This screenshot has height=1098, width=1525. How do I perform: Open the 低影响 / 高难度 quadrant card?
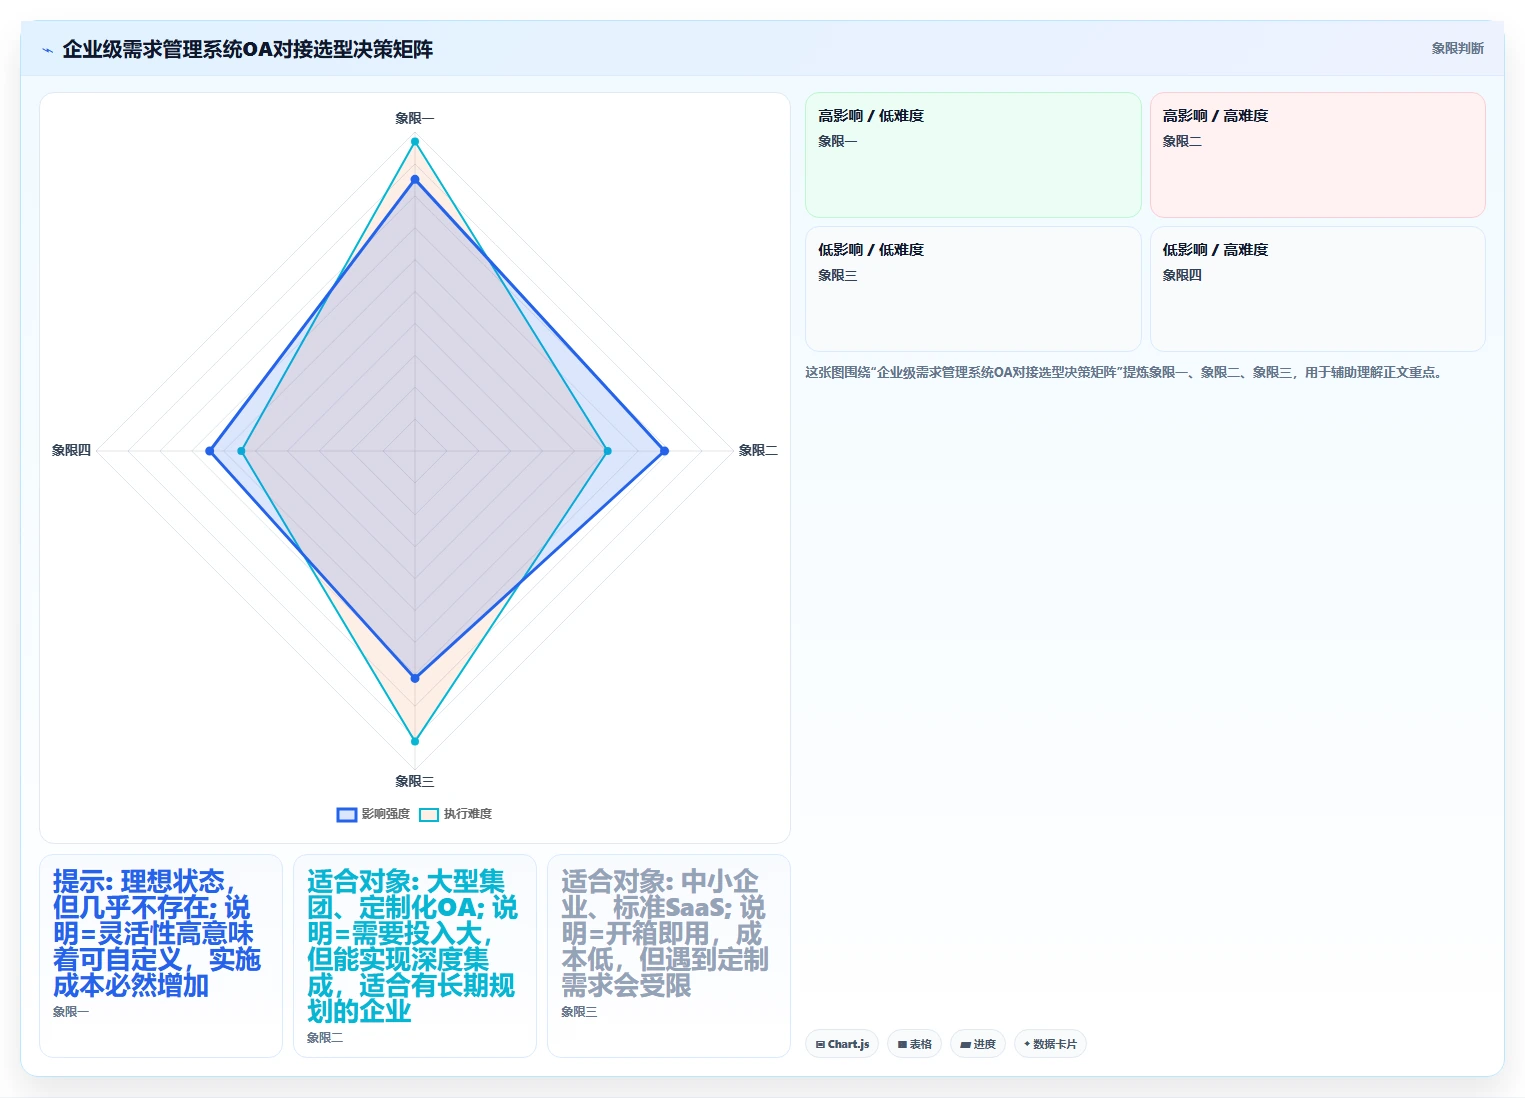click(x=1318, y=289)
